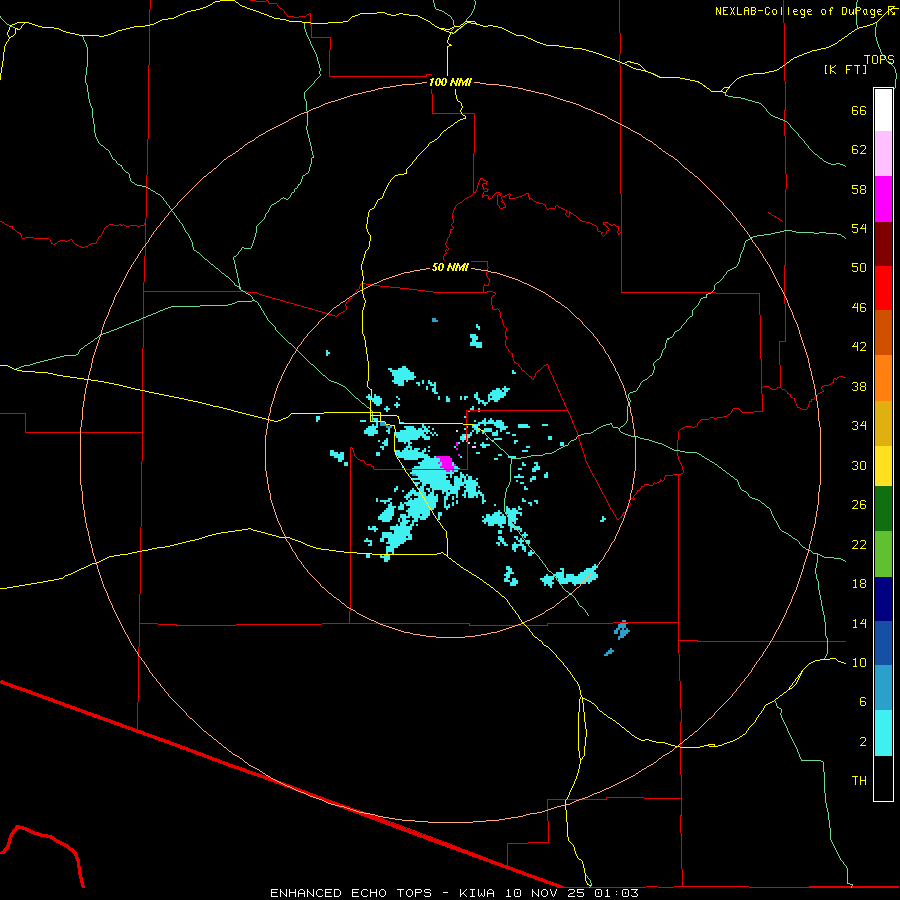
Task: Click the light blue swatch between 6 and 10
Action: tap(883, 688)
